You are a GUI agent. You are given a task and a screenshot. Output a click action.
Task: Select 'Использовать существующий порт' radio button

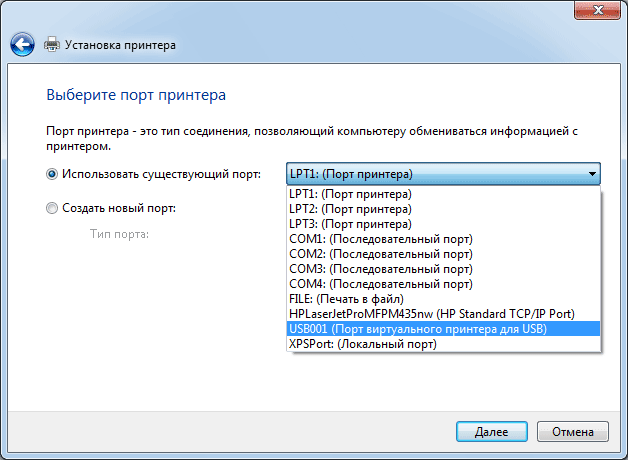click(52, 174)
